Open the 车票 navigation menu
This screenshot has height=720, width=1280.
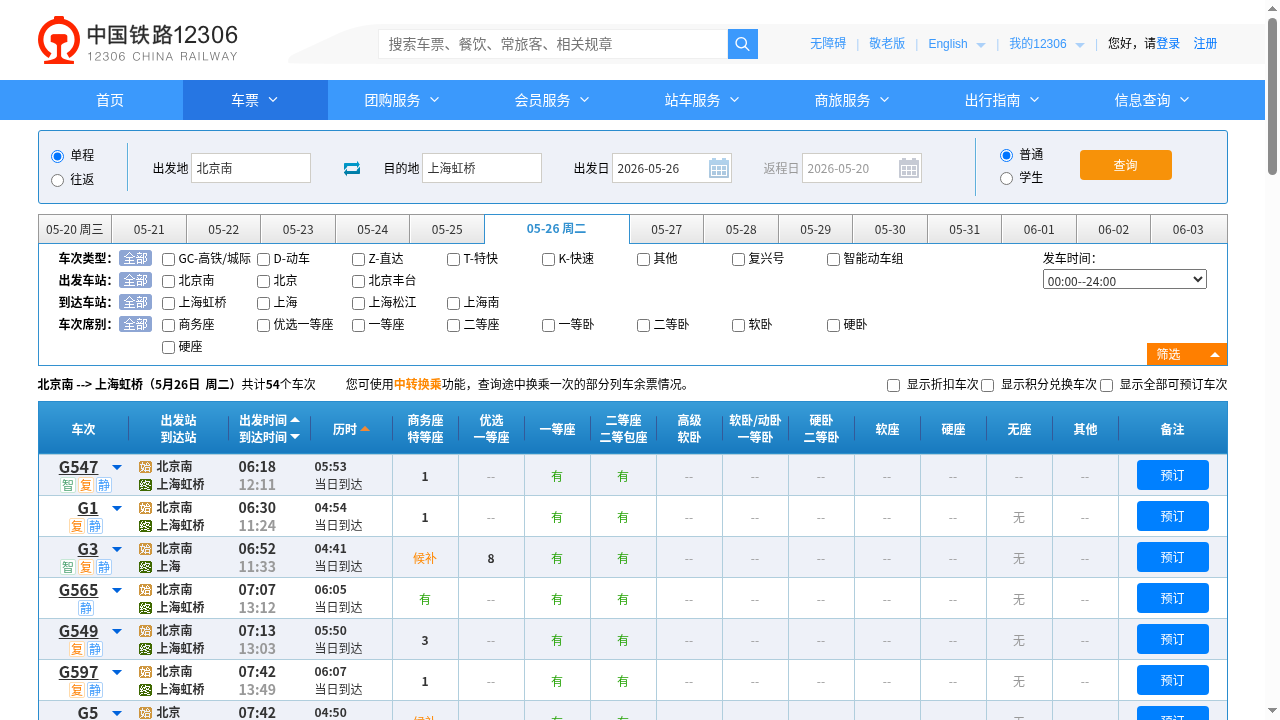coord(255,100)
